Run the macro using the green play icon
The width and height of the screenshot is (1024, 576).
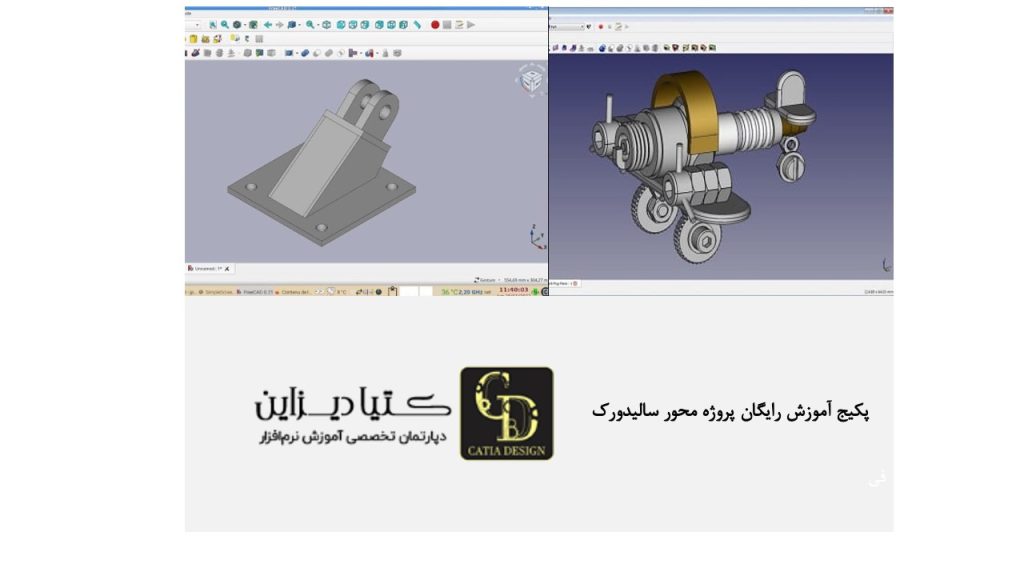(x=470, y=24)
